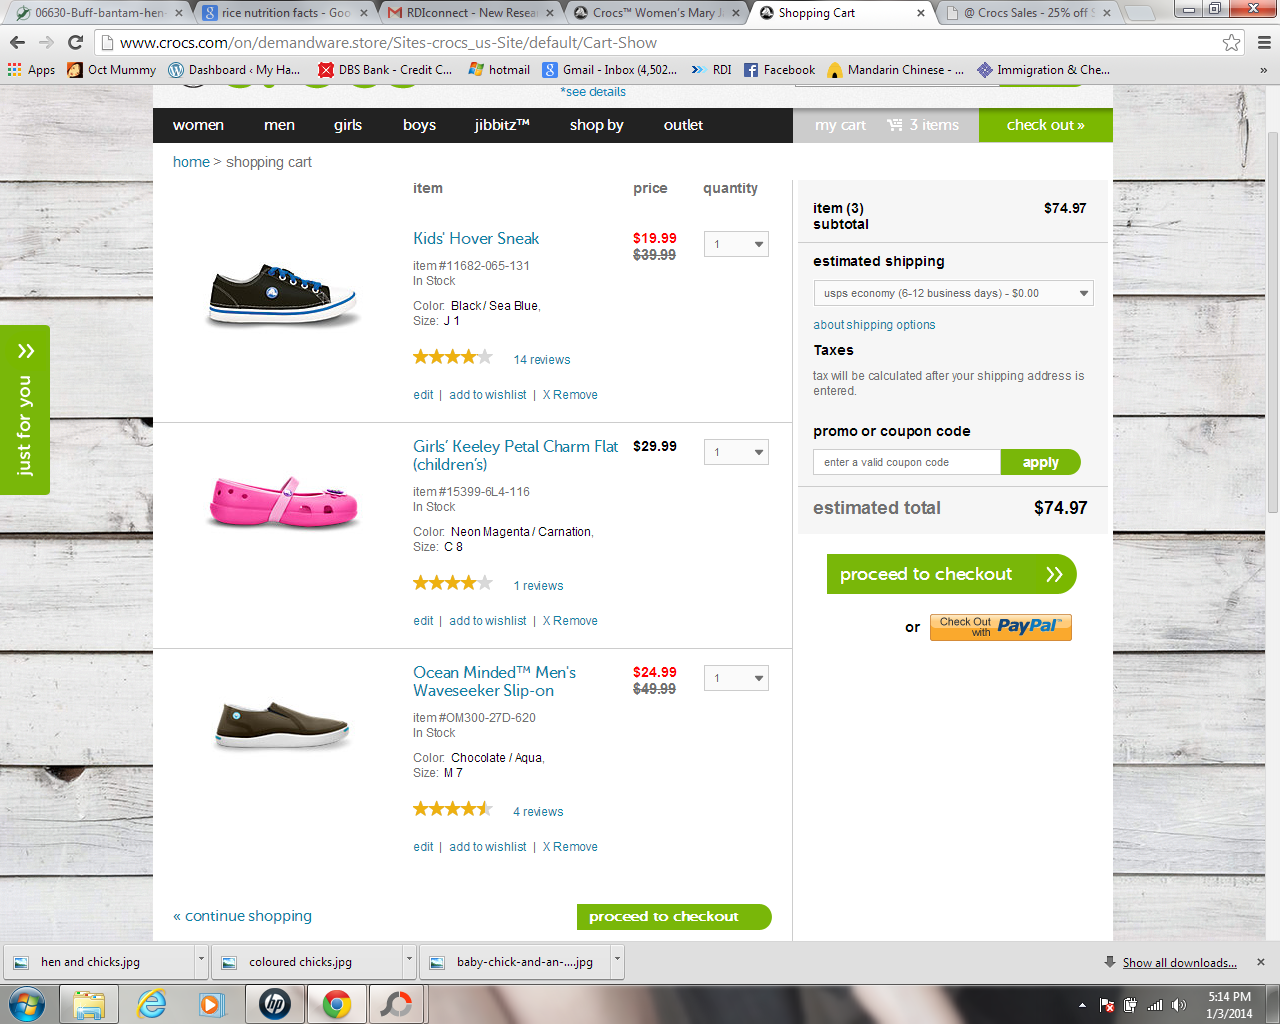Show more bookmarks with the chevron
This screenshot has height=1024, width=1280.
(1263, 70)
